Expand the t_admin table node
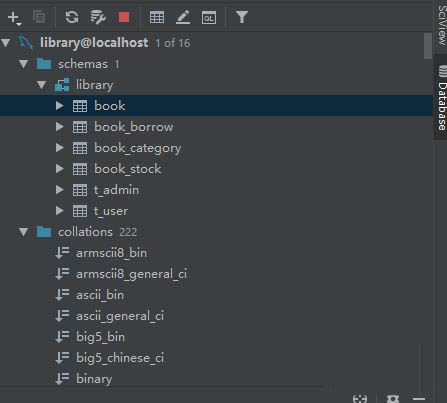The width and height of the screenshot is (447, 403). pos(60,190)
